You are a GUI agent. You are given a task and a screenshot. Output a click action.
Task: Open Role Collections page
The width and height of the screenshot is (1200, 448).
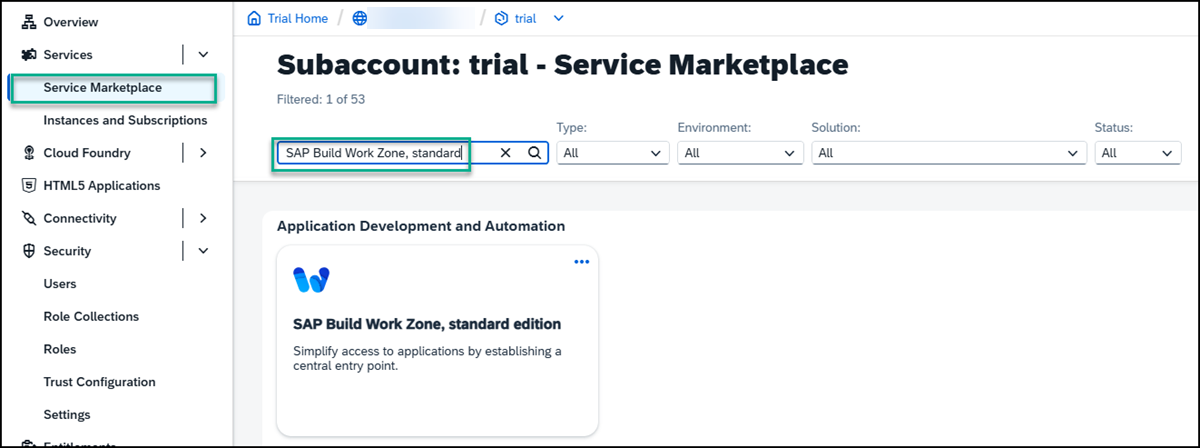tap(91, 316)
